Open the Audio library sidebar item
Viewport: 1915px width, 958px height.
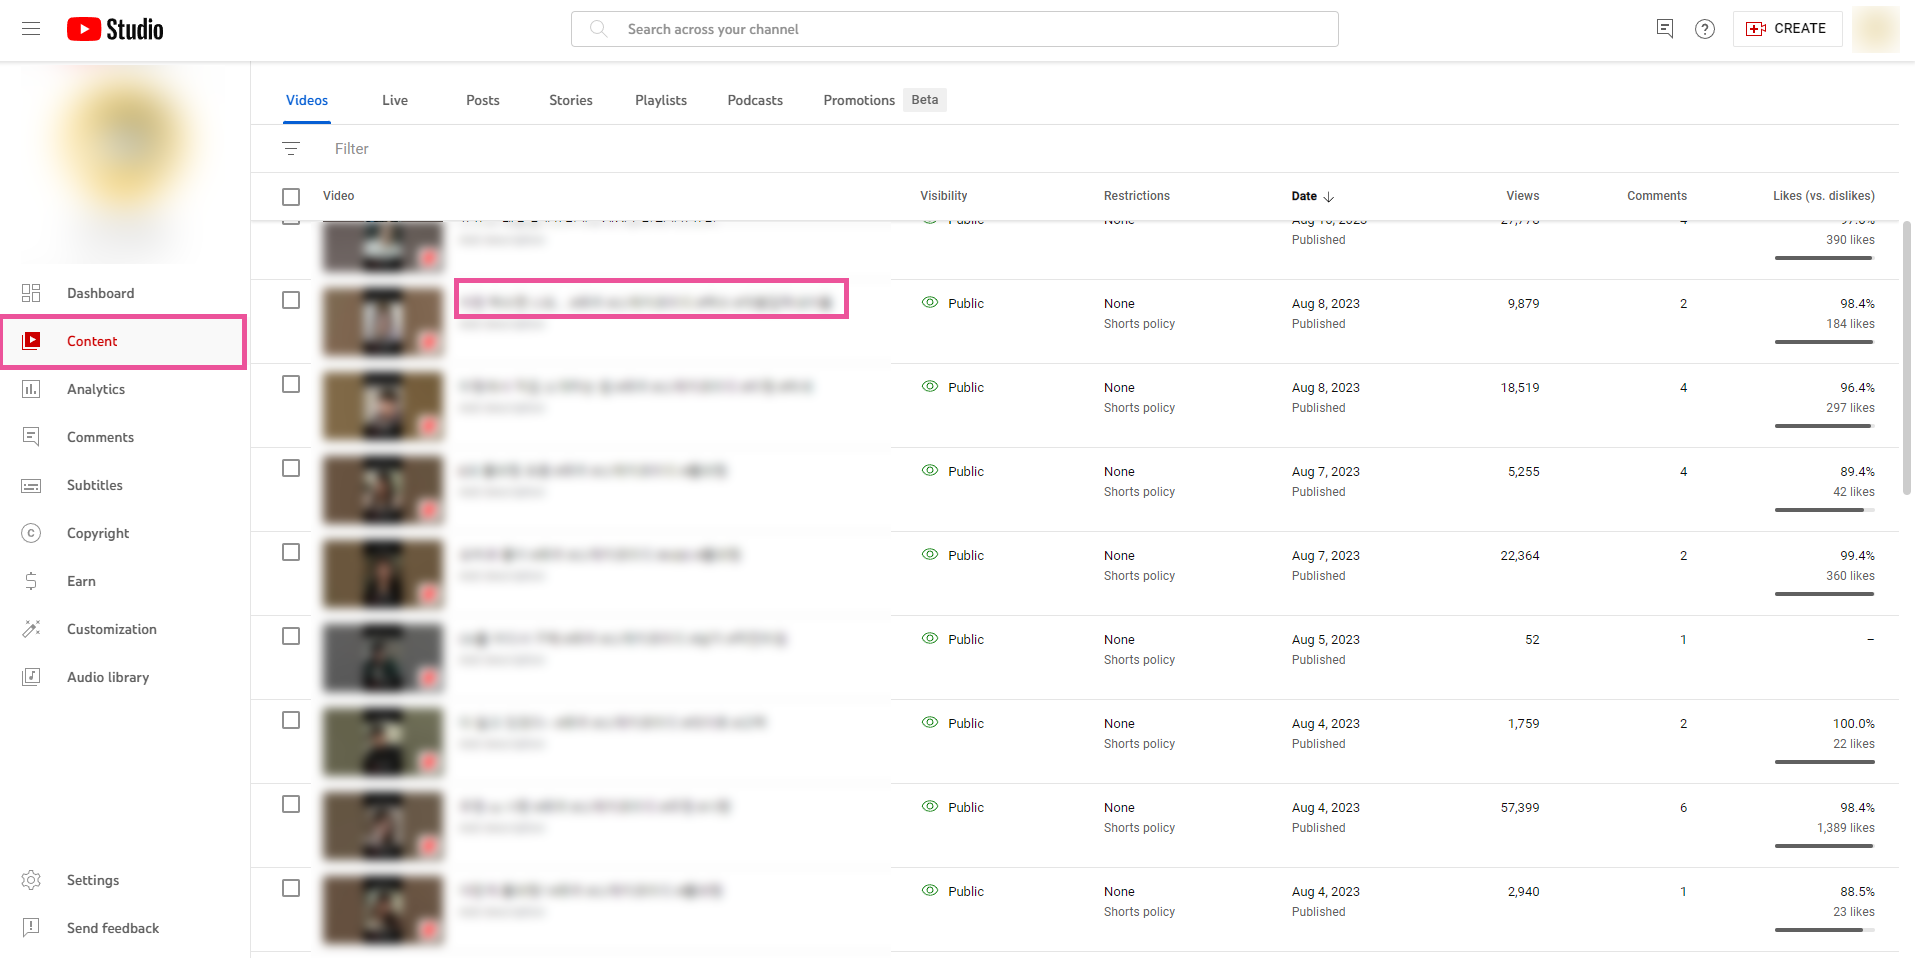pos(108,677)
